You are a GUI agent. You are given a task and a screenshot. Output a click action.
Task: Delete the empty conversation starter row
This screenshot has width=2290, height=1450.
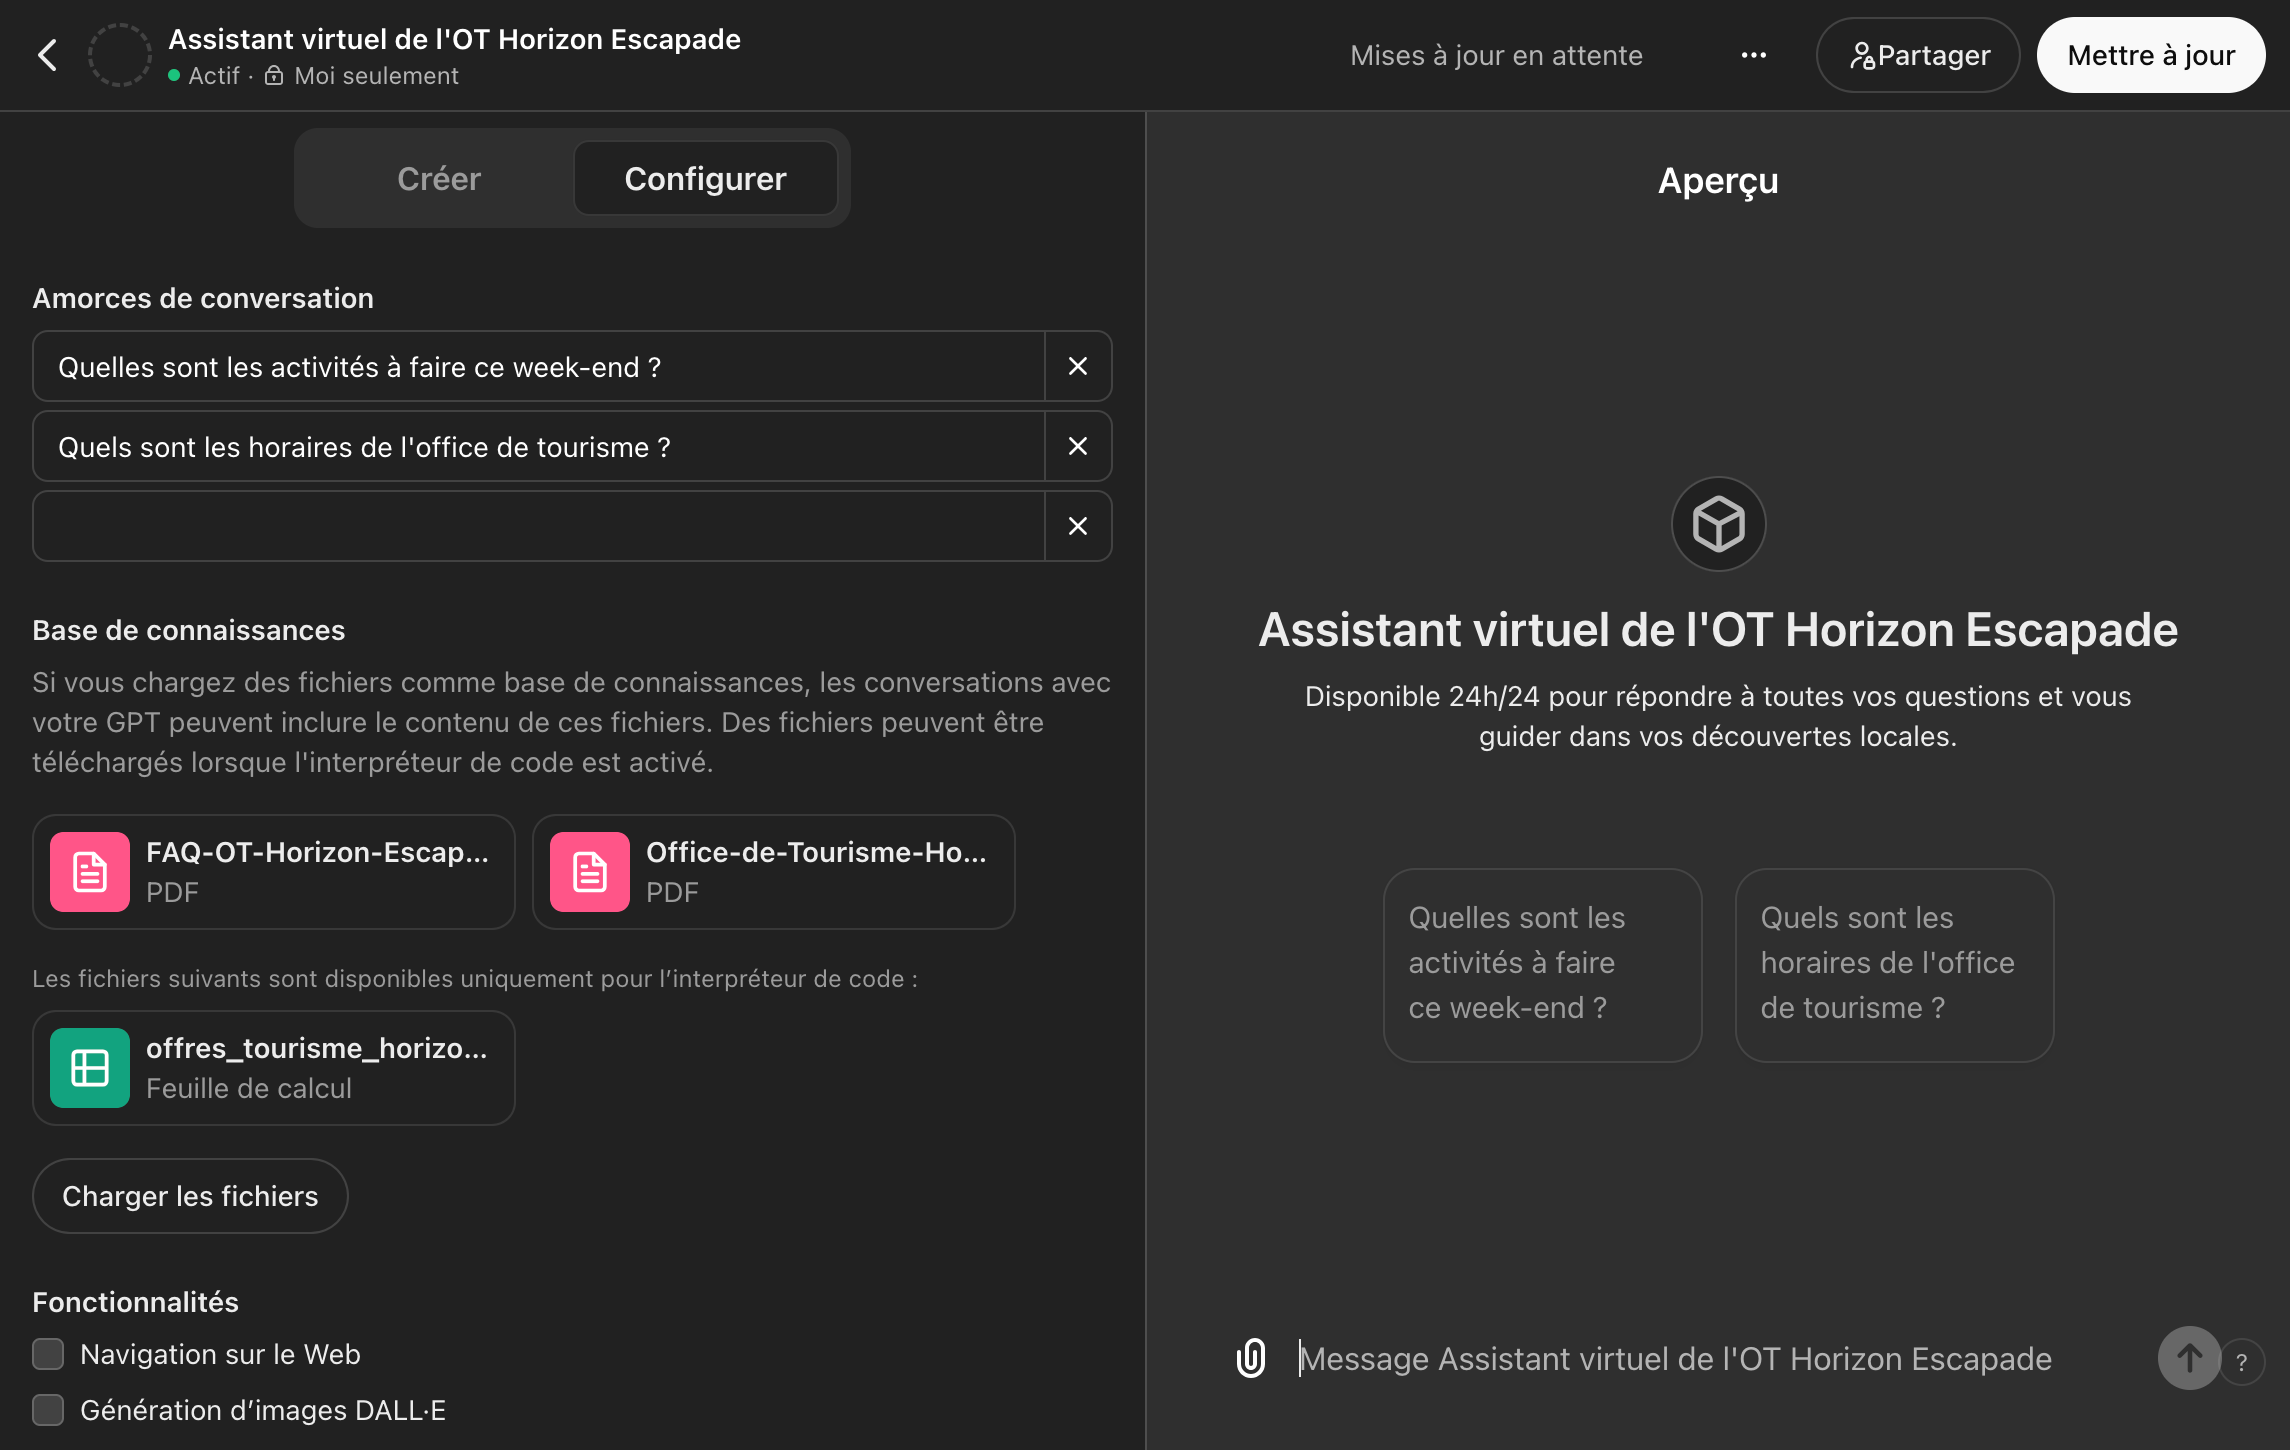coord(1077,527)
